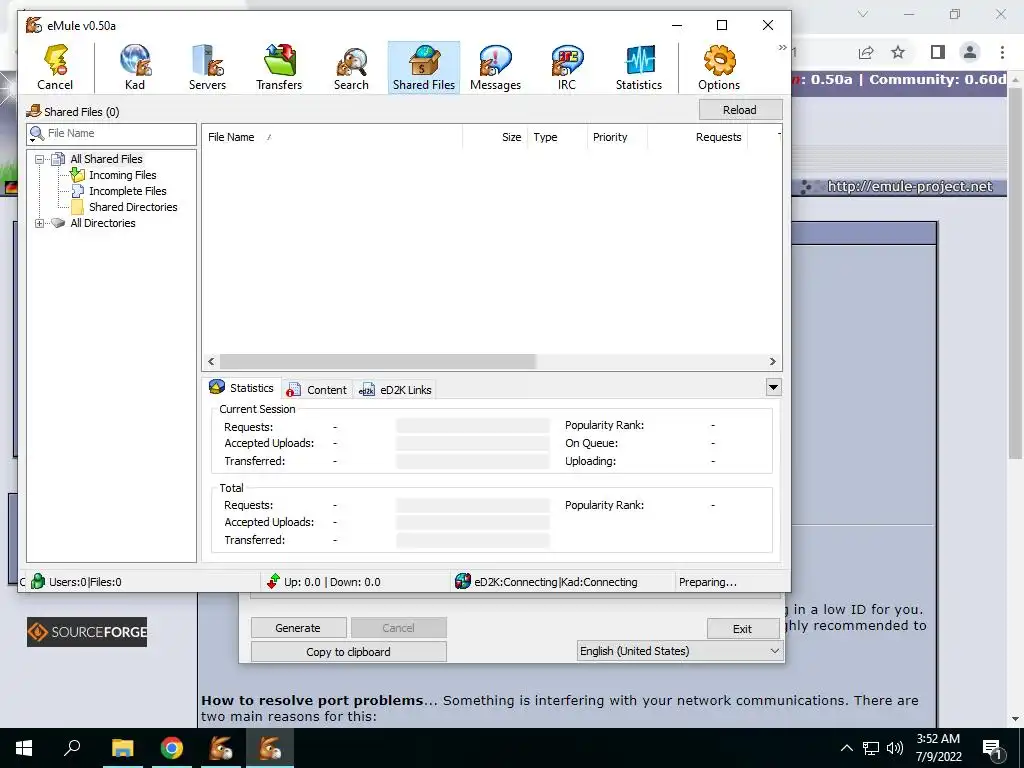The width and height of the screenshot is (1024, 768).
Task: Switch to the eD2K Links tab
Action: pyautogui.click(x=395, y=390)
